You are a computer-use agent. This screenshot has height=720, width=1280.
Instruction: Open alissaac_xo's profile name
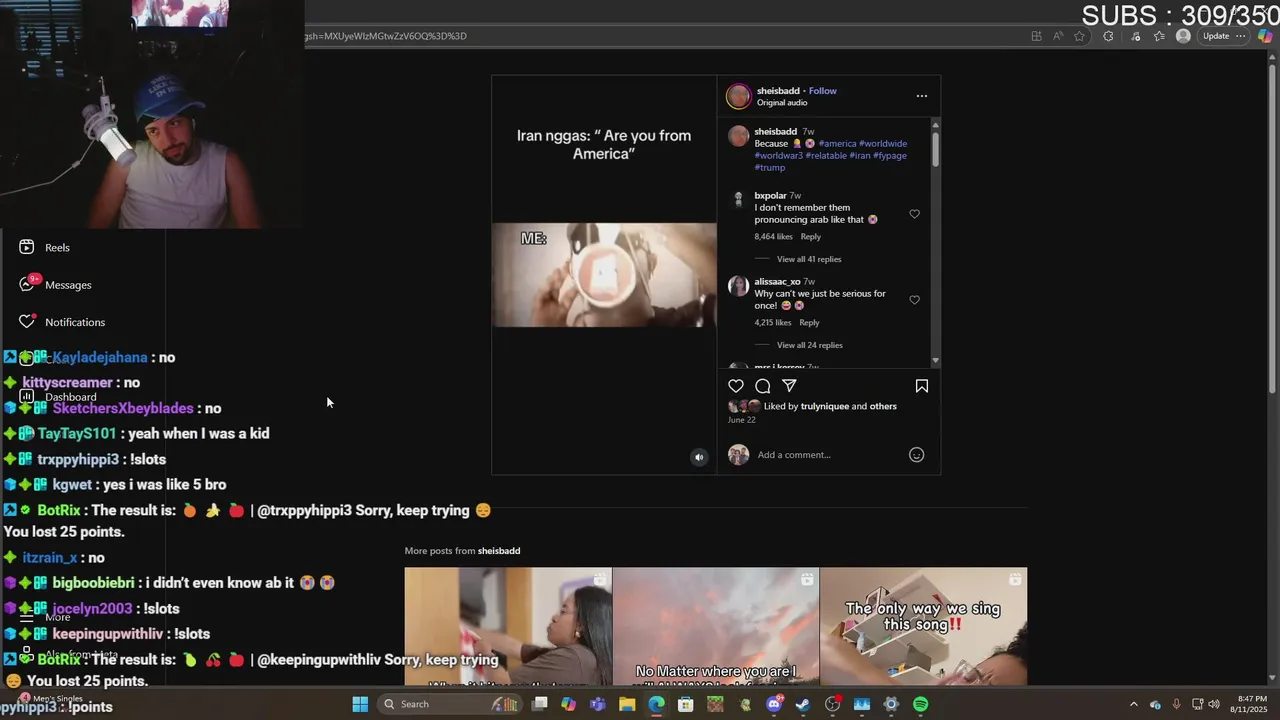(777, 282)
